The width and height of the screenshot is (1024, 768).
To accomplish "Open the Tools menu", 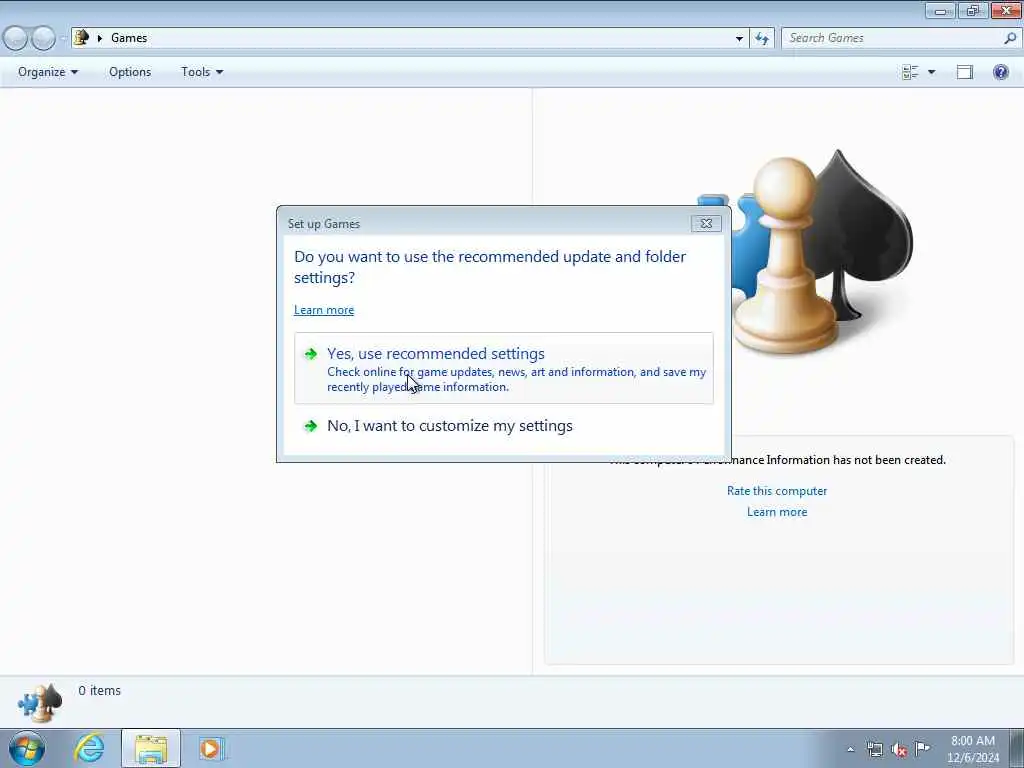I will 202,72.
